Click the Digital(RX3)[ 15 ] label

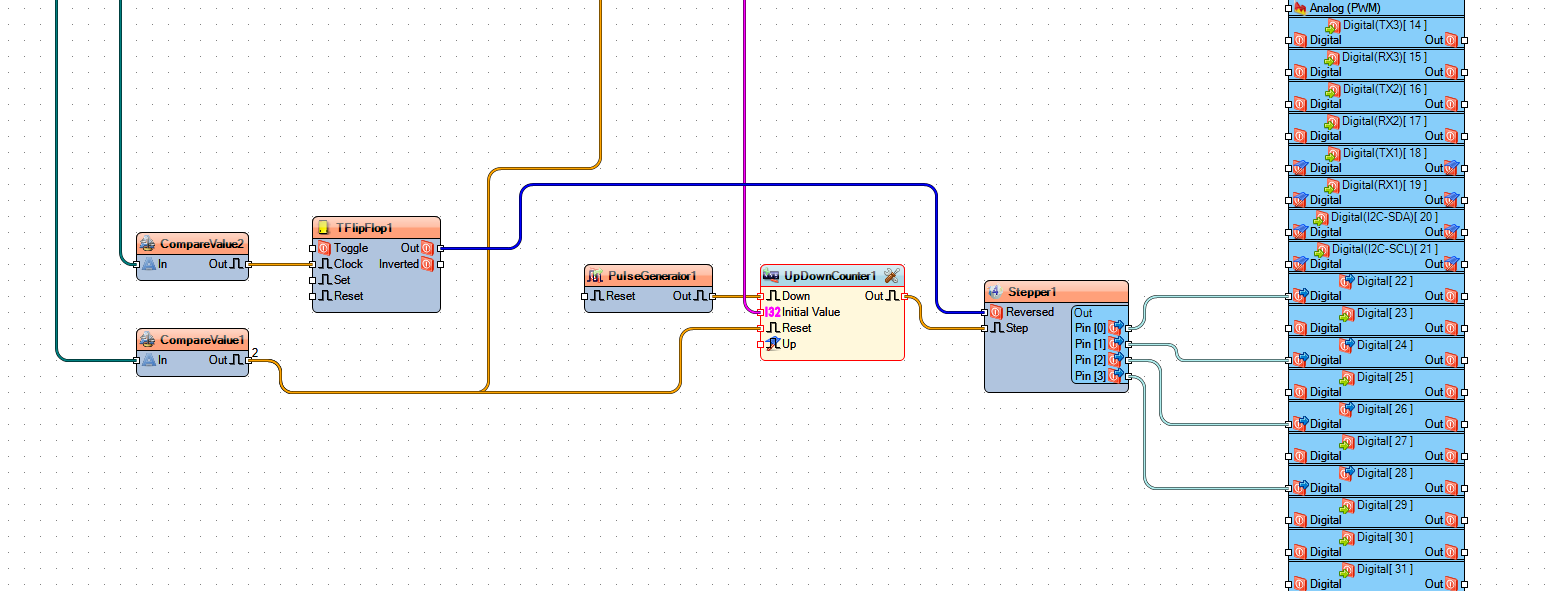point(1384,57)
